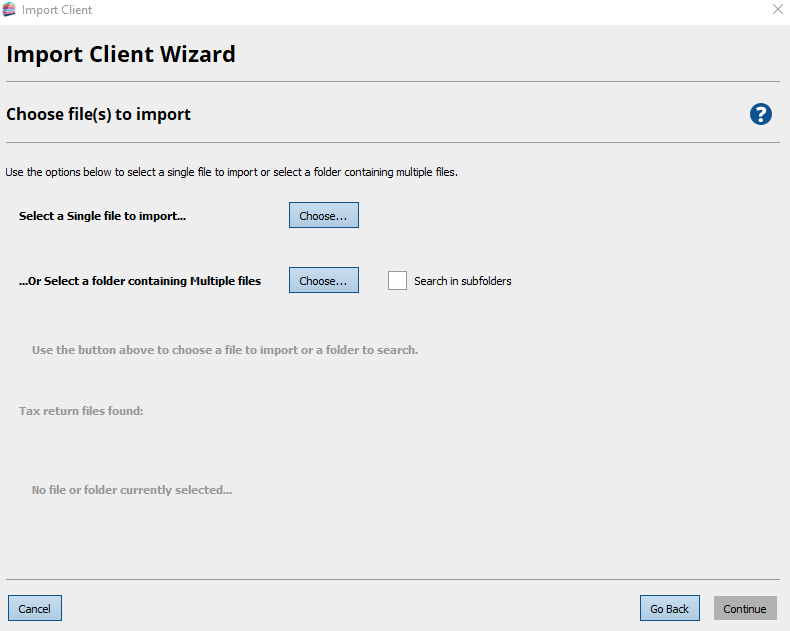Click the 'Or Select a folder' label
Screen dimensions: 790x631
point(140,281)
